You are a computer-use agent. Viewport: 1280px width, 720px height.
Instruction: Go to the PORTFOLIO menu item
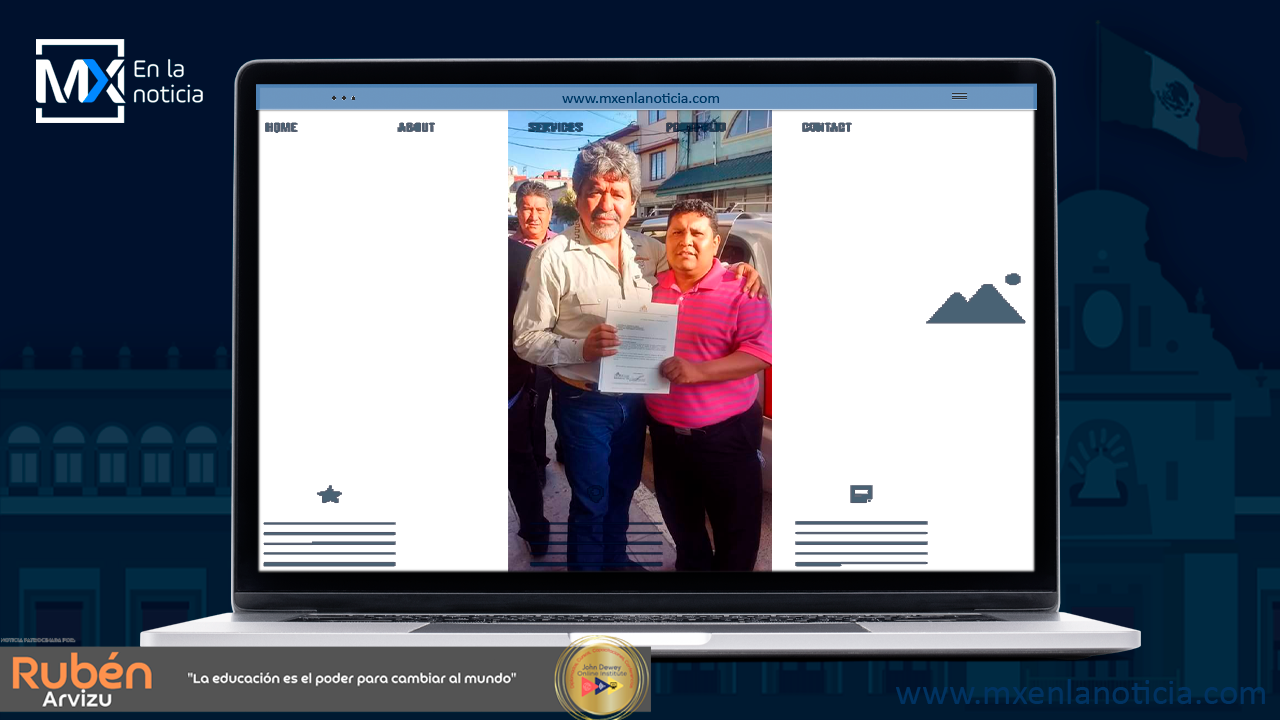pyautogui.click(x=695, y=127)
